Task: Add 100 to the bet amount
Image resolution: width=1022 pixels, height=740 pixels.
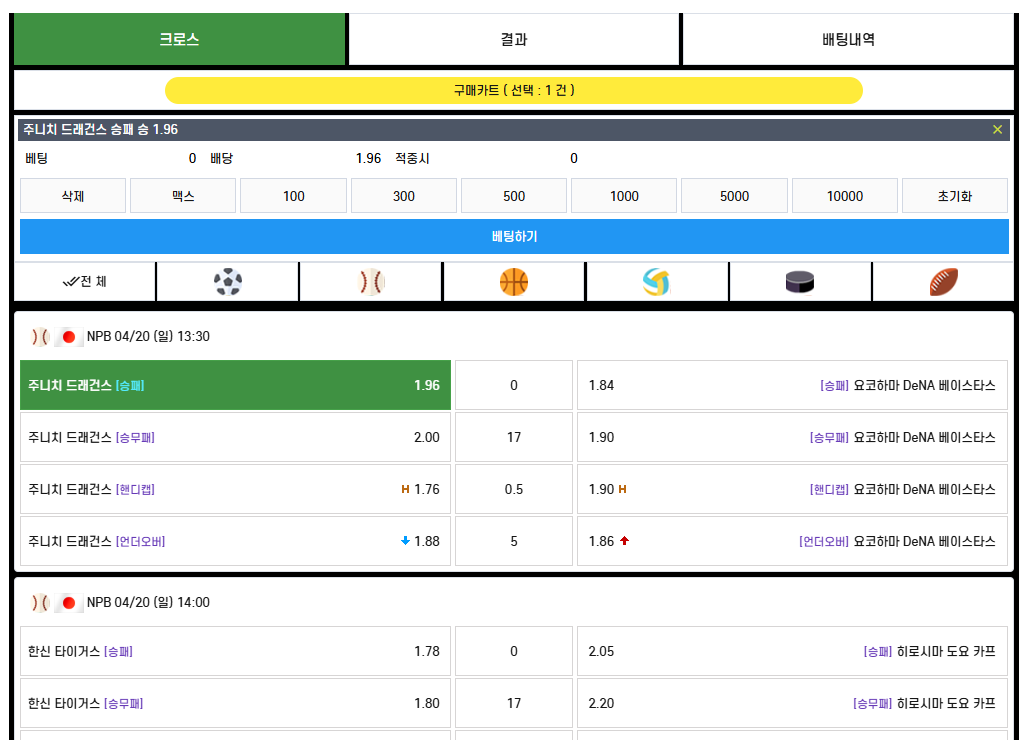Action: [x=293, y=196]
